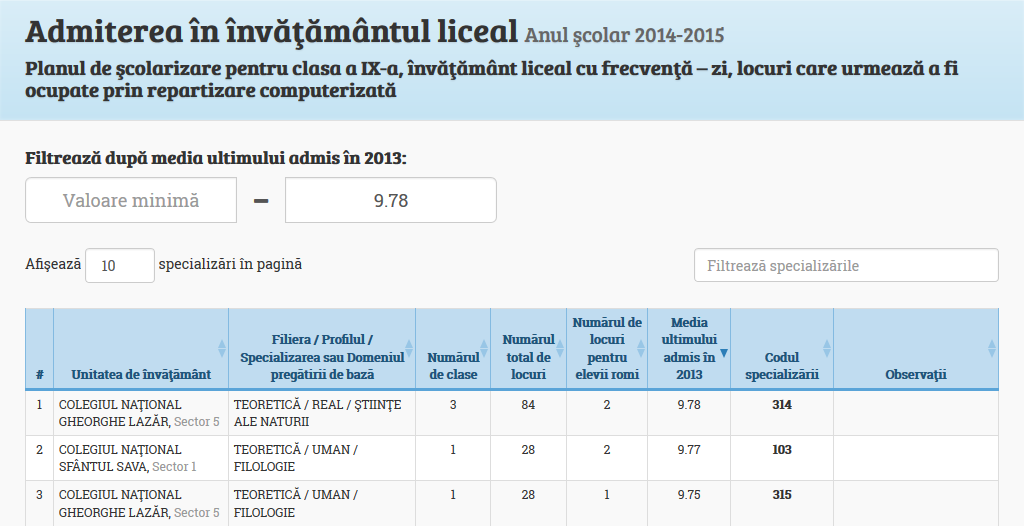Click number of classes value 3
The image size is (1024, 526).
click(453, 404)
